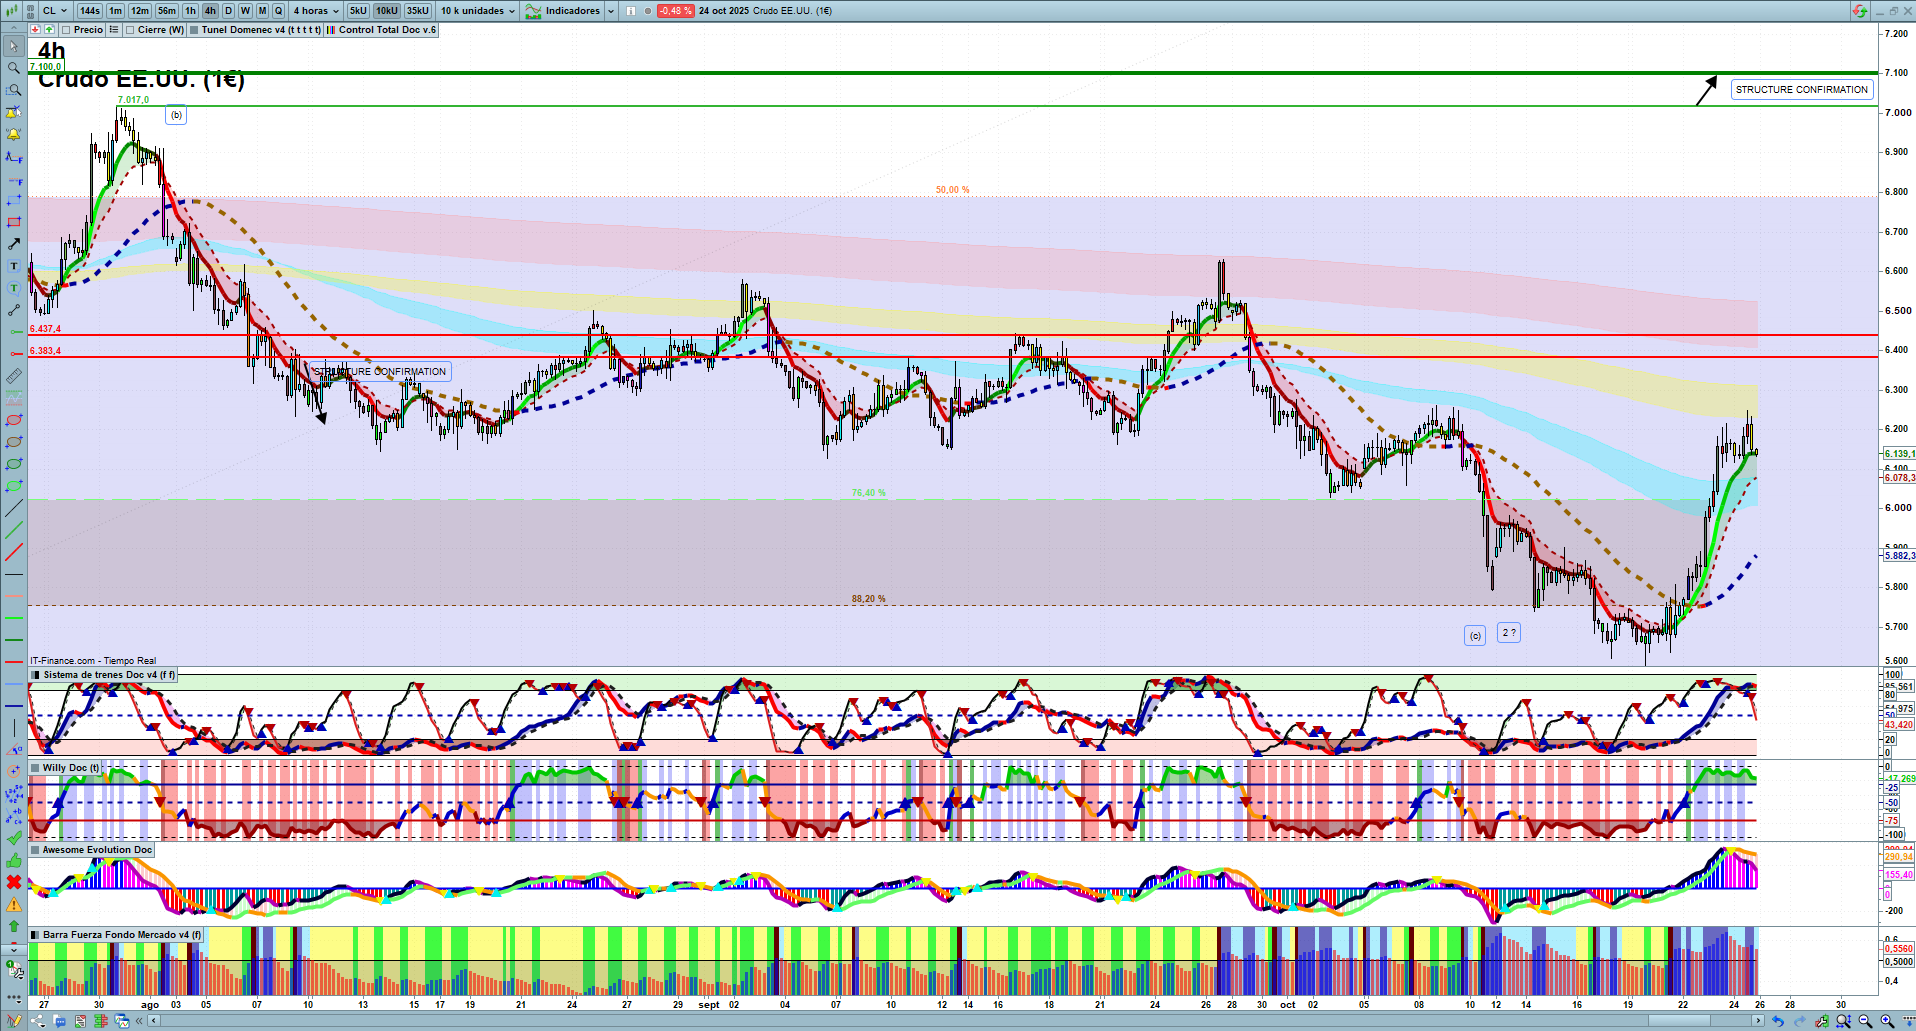Choose the green horizontal line tool
1916x1031 pixels.
[14, 332]
